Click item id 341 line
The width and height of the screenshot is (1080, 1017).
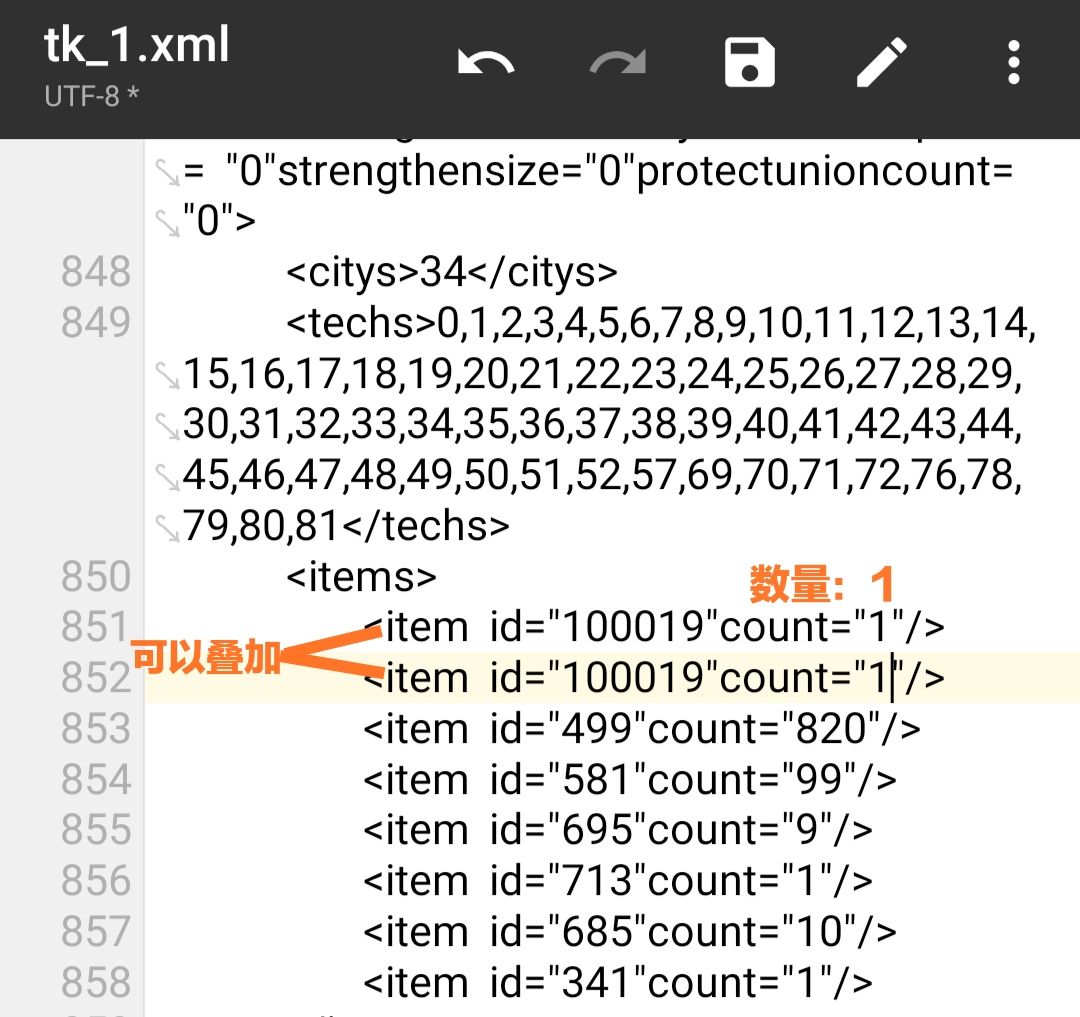(x=616, y=982)
